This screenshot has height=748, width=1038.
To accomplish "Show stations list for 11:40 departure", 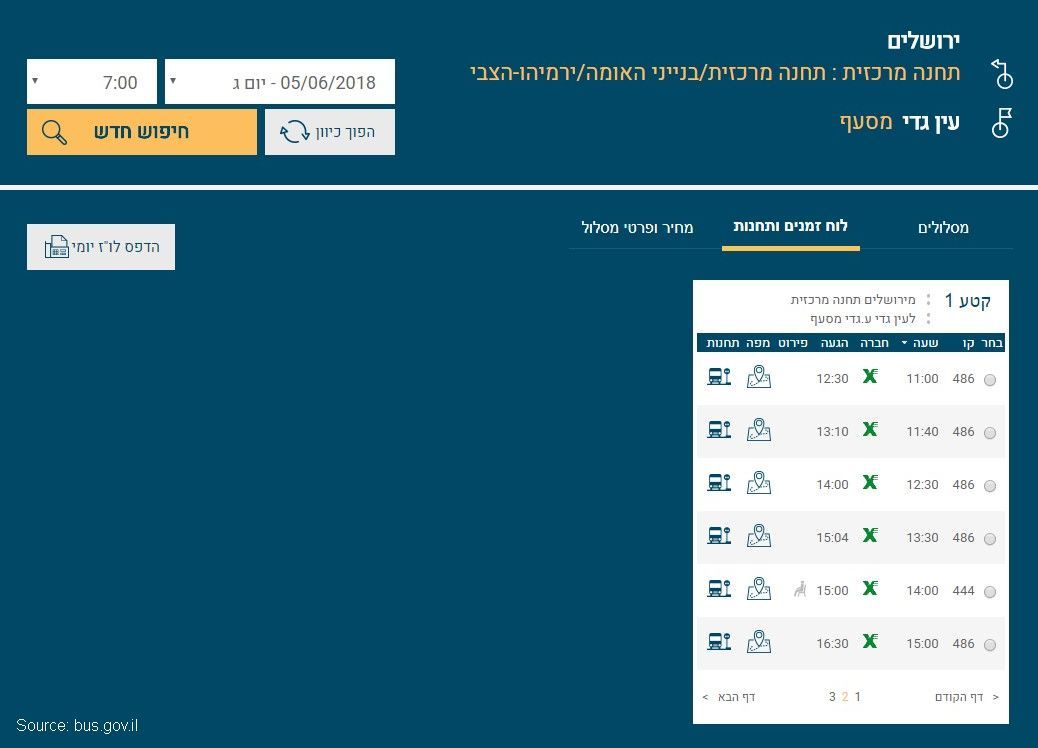I will coord(719,430).
